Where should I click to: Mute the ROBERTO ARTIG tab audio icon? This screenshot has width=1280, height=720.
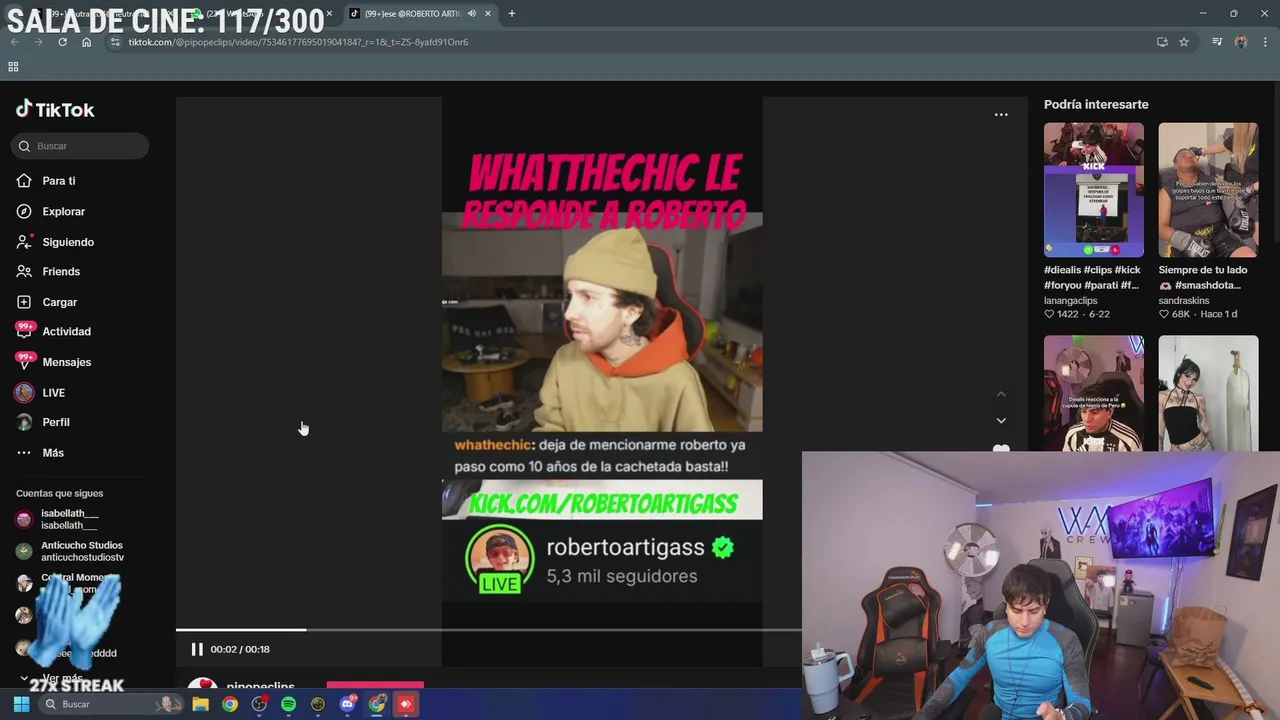tap(472, 14)
